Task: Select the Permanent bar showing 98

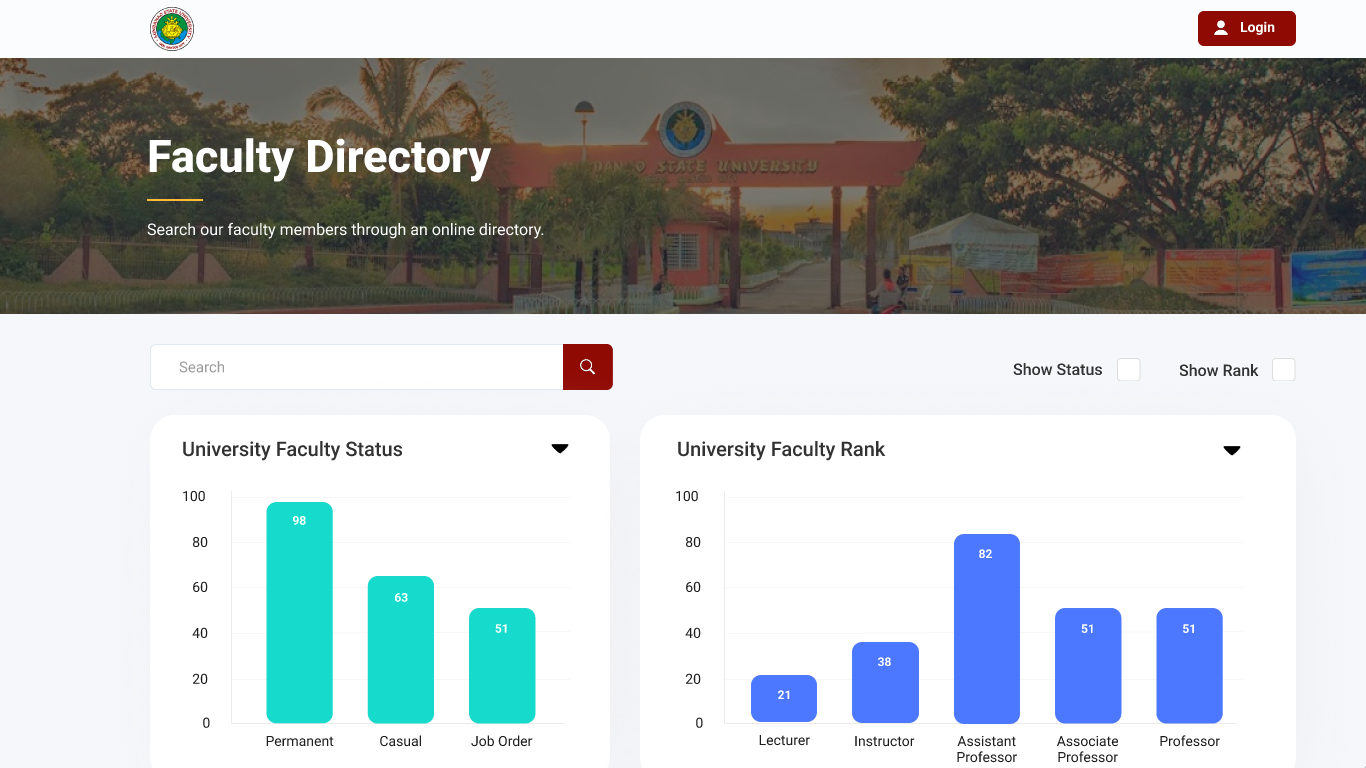Action: 299,612
